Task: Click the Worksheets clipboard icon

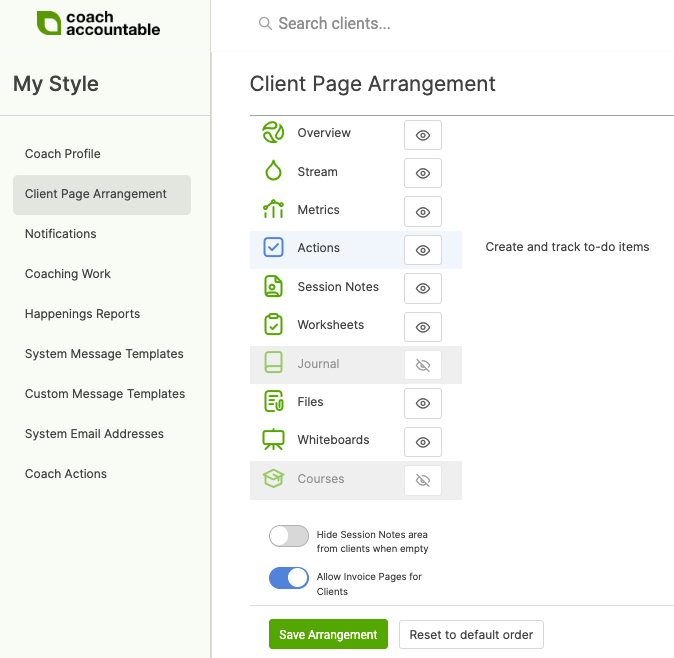Action: 273,325
